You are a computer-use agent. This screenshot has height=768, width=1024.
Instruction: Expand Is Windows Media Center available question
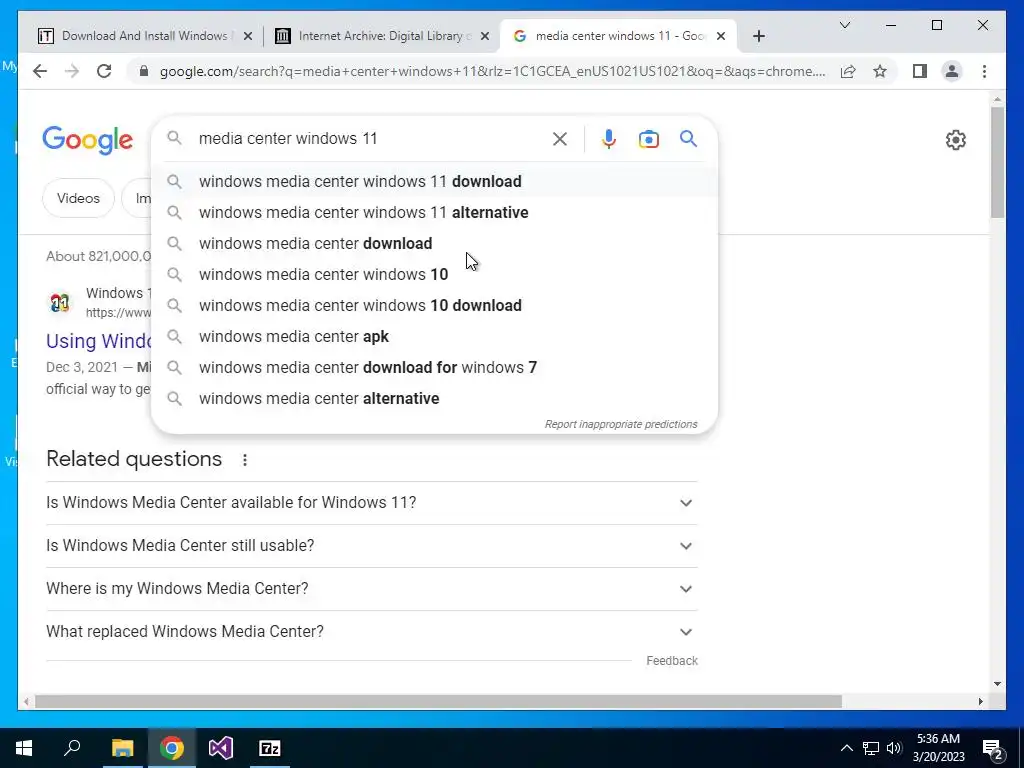pyautogui.click(x=372, y=503)
